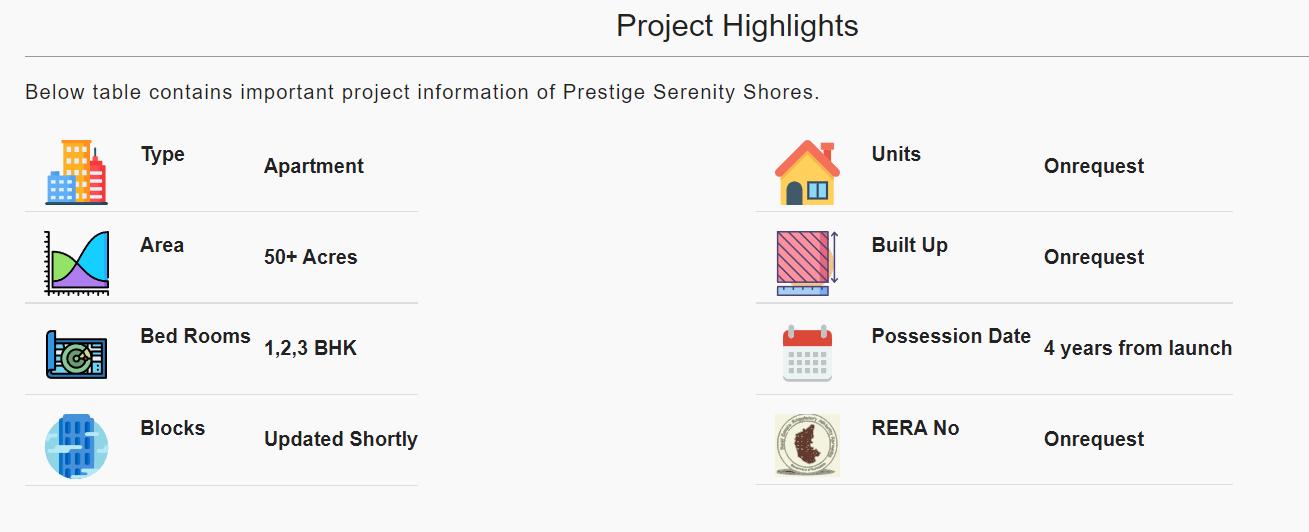Select the Apartment value text
The image size is (1309, 532).
[314, 166]
